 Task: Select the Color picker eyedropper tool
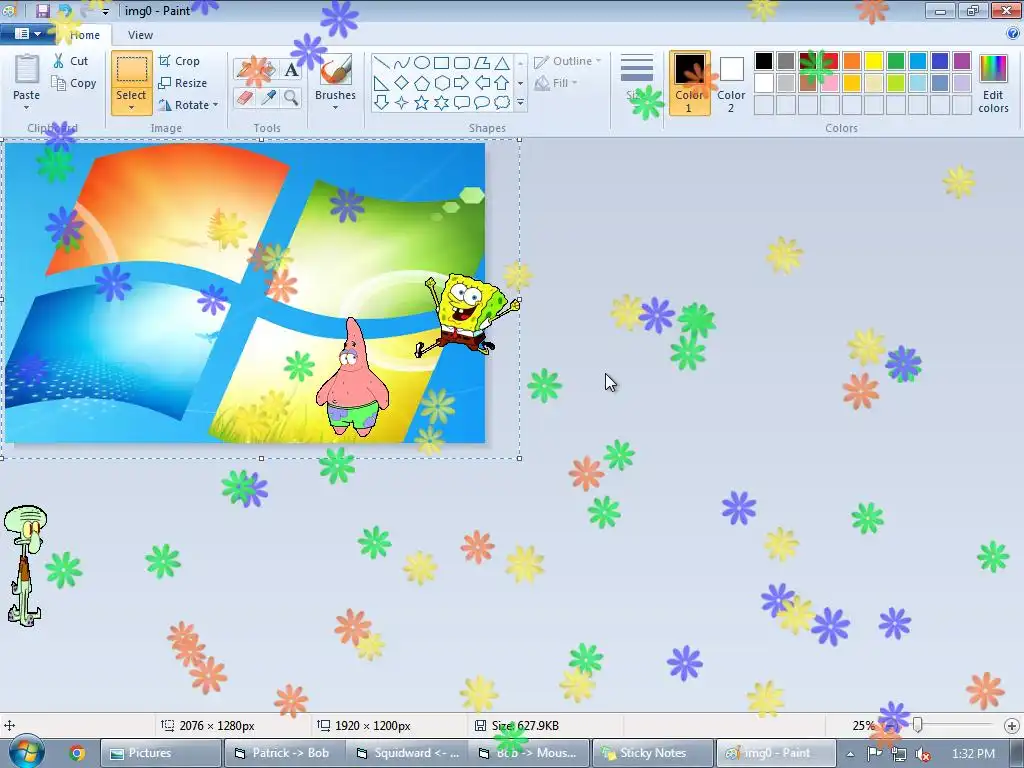coord(268,98)
